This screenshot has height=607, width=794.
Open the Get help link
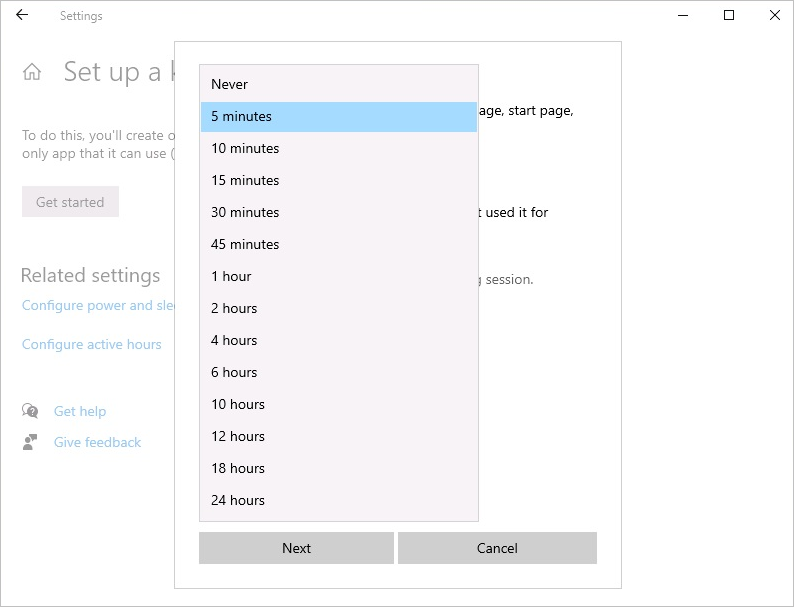pos(80,411)
